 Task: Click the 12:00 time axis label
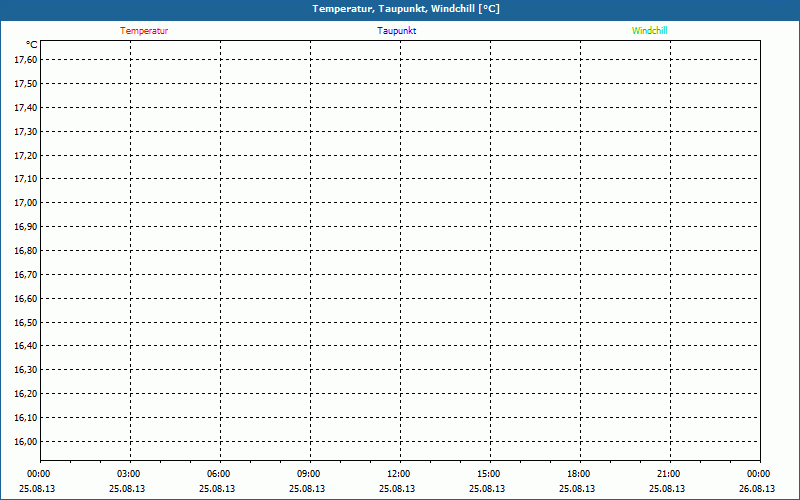tap(398, 474)
